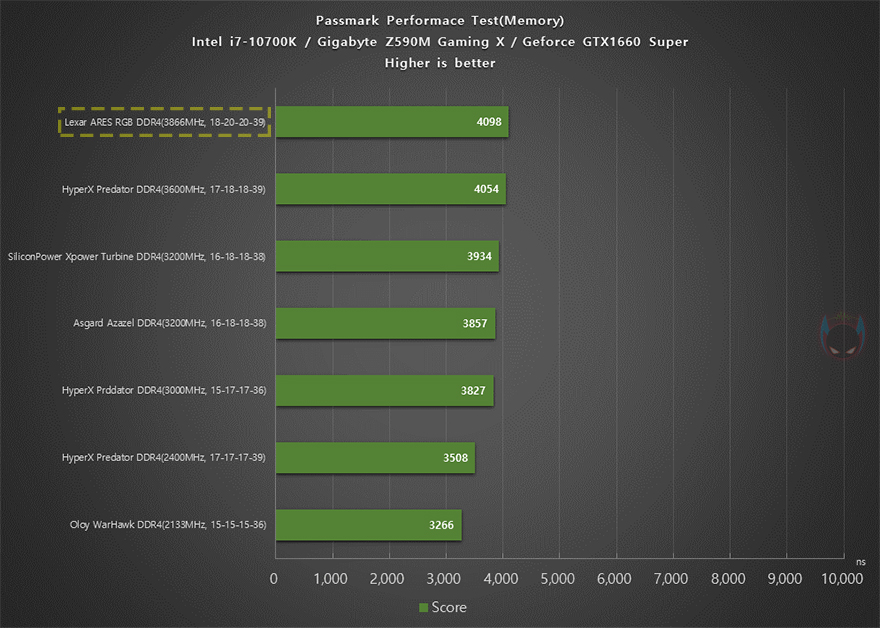Select the 'HyperX Predator DDR4(3600MHz, 17-18-18-39)' label
880x628 pixels.
click(164, 189)
